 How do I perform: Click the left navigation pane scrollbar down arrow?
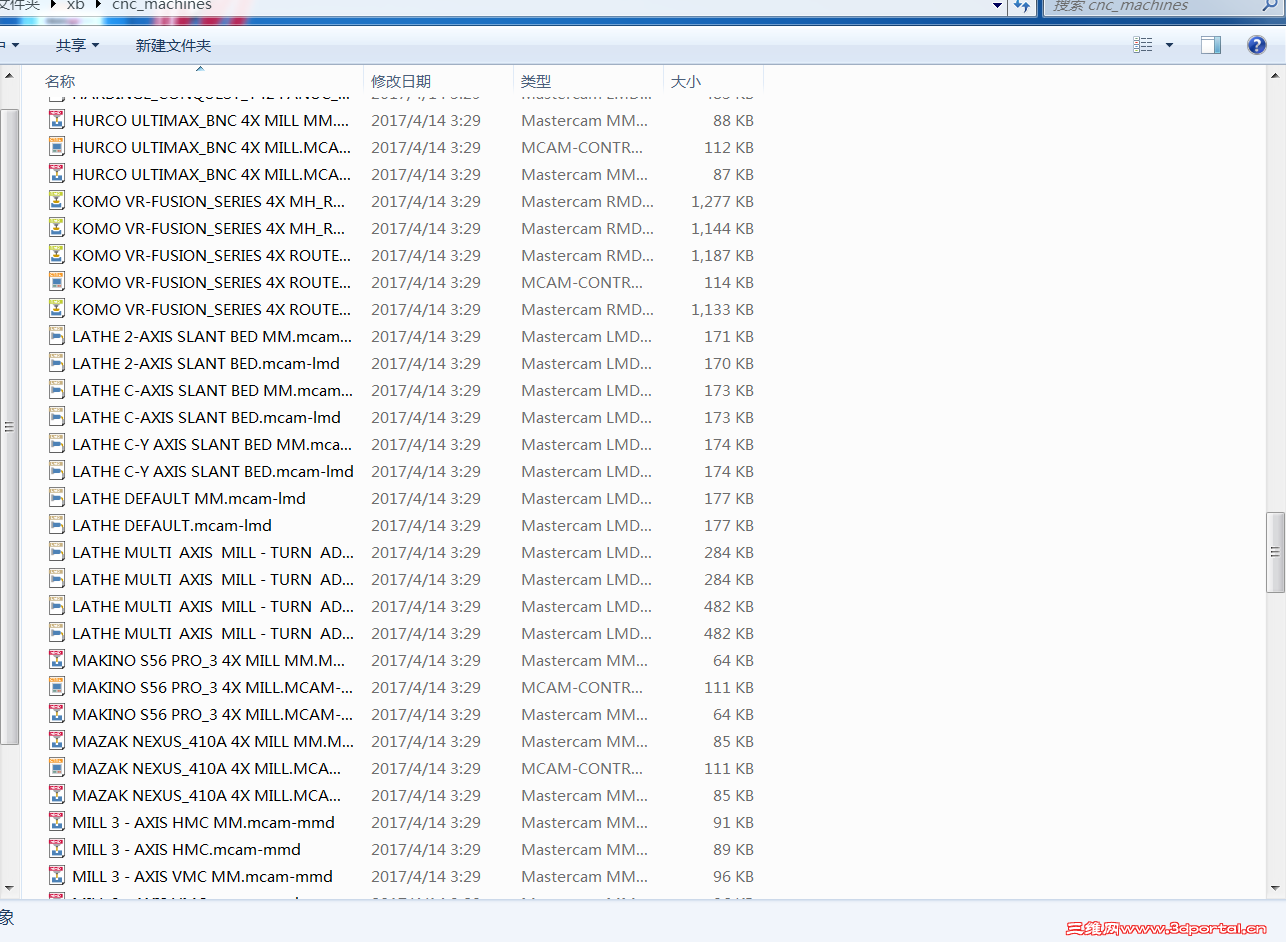click(9, 888)
